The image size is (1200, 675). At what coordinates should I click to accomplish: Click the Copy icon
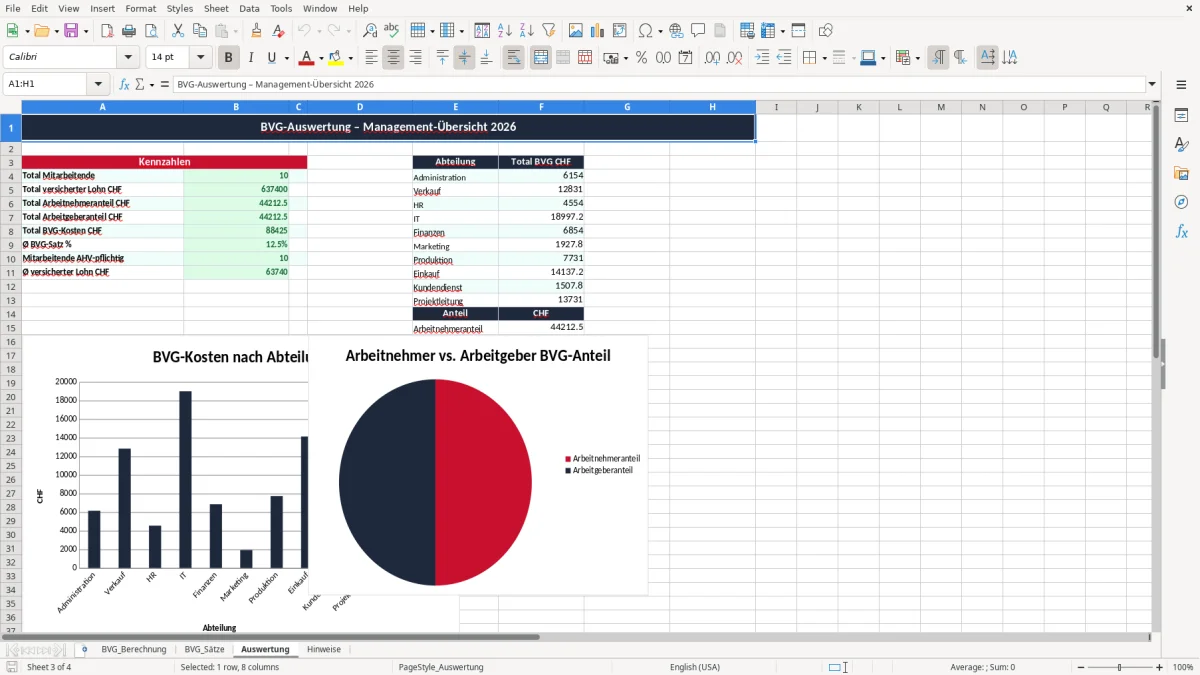coord(200,31)
